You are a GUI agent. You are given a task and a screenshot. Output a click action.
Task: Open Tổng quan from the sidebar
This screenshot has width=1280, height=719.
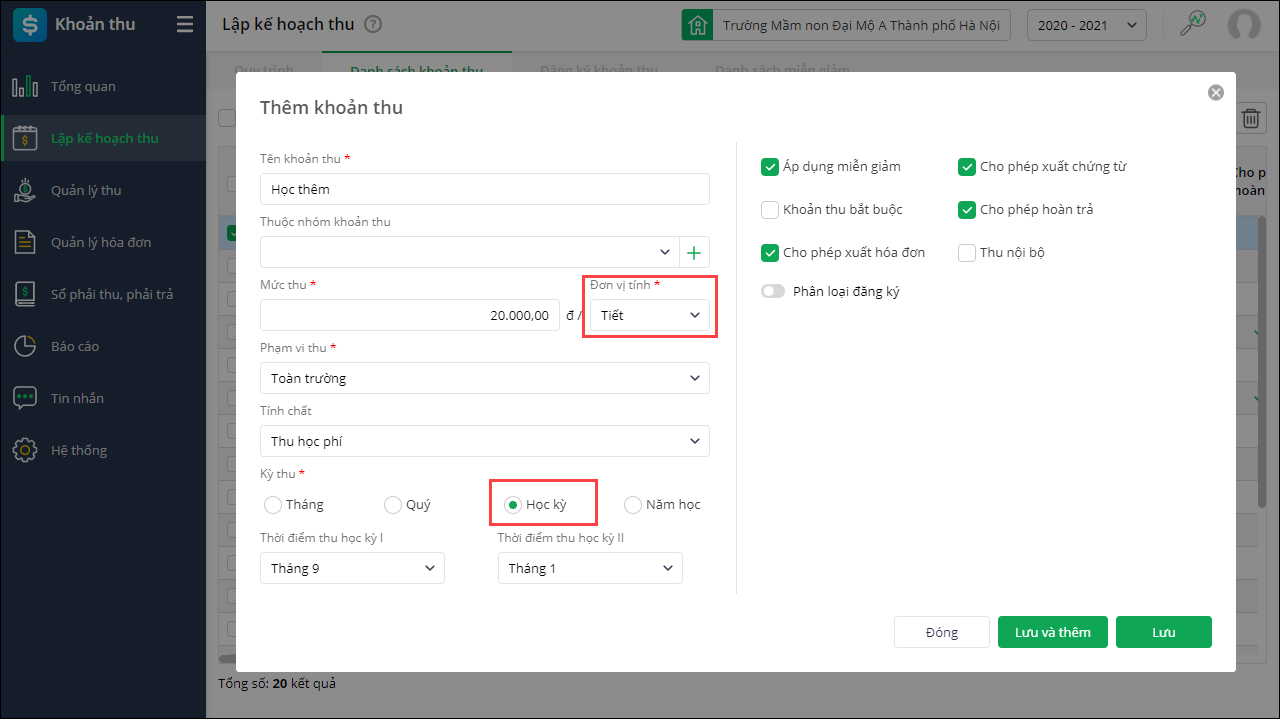pyautogui.click(x=83, y=87)
